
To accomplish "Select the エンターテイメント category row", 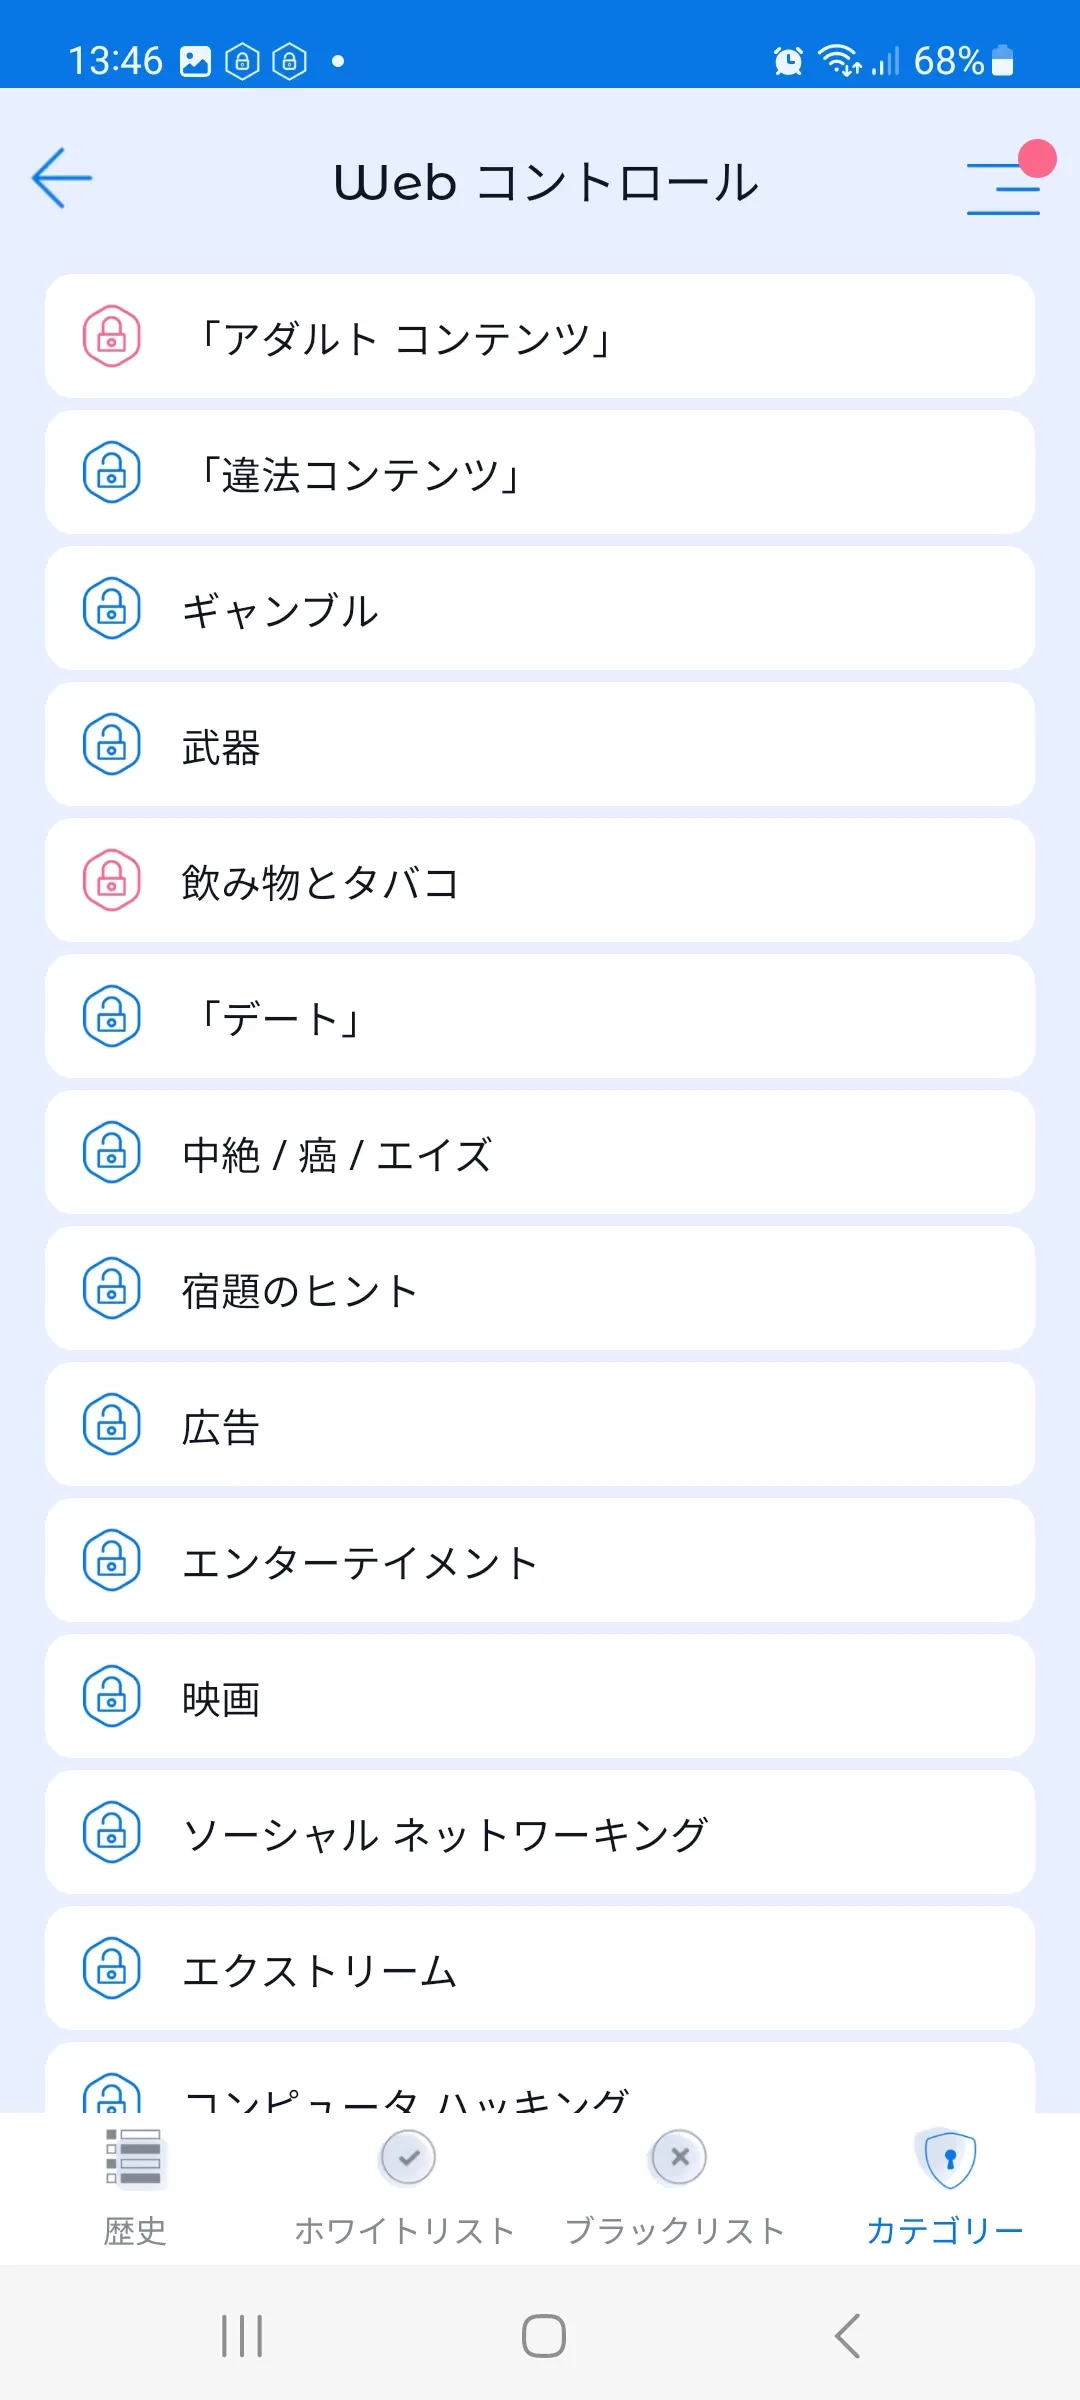I will click(x=540, y=1560).
